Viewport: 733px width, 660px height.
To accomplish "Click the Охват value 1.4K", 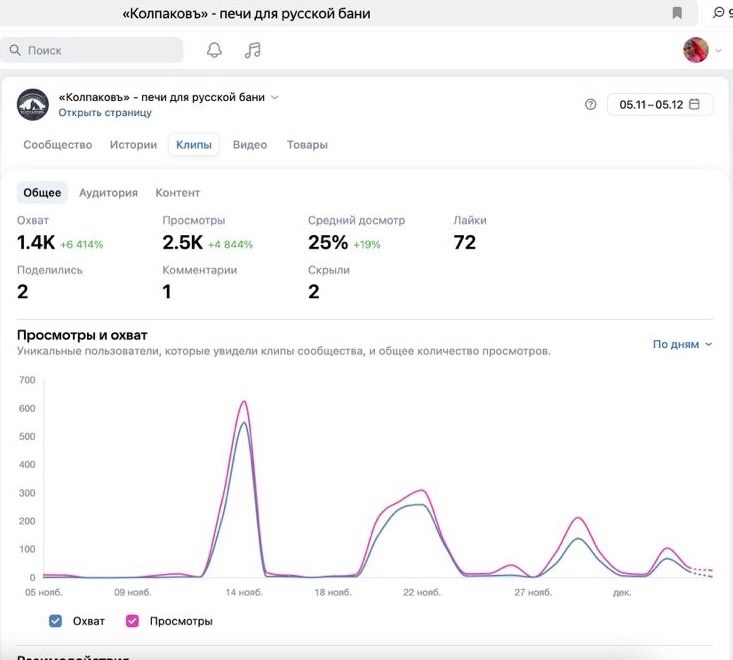I will pos(36,243).
